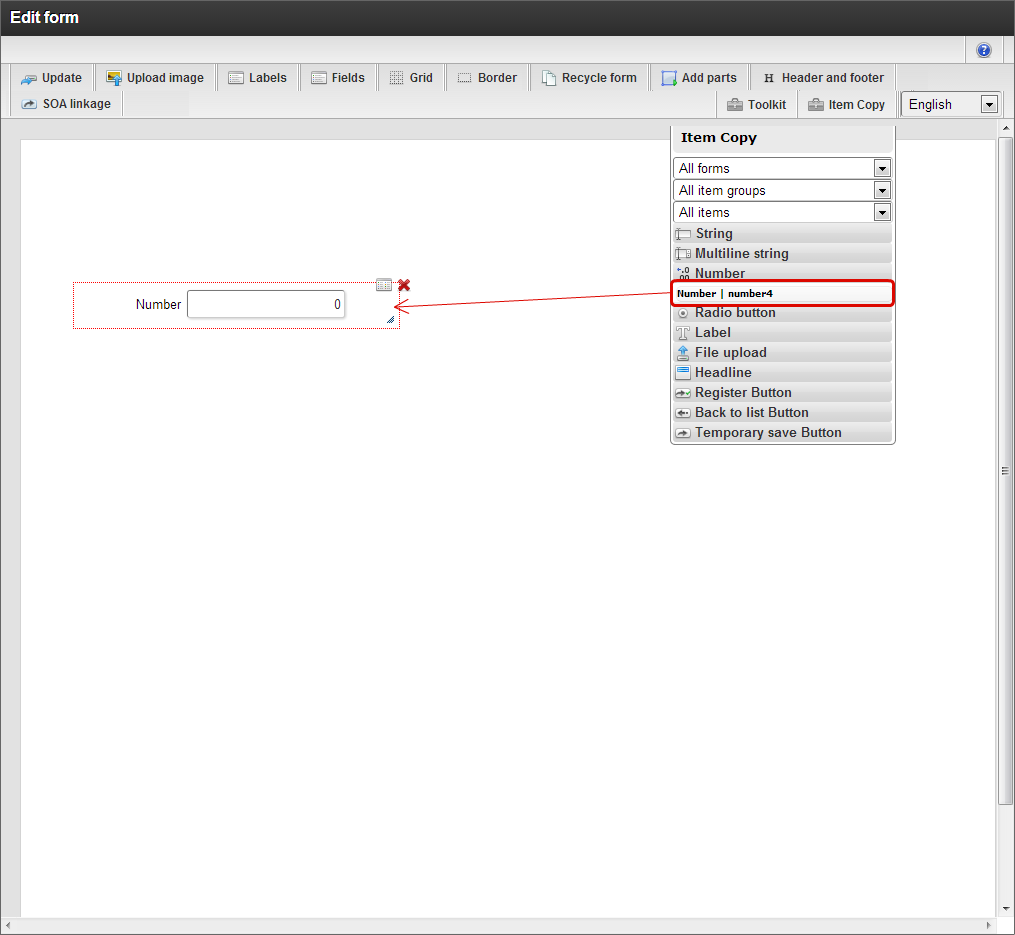This screenshot has width=1015, height=935.
Task: Select File upload item type
Action: tap(782, 353)
